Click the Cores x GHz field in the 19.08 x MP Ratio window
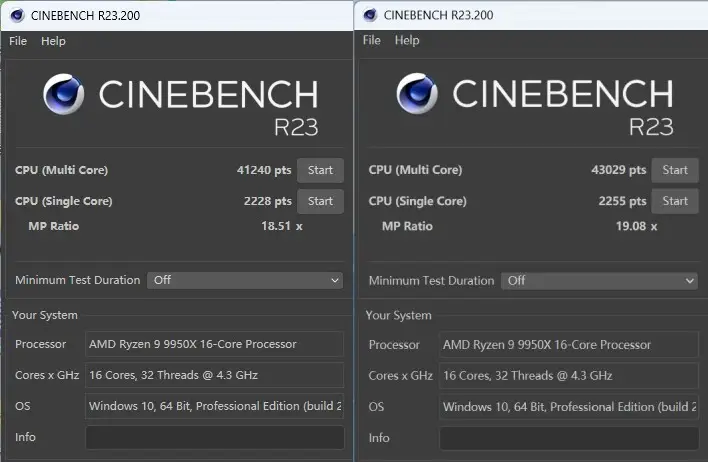 568,375
